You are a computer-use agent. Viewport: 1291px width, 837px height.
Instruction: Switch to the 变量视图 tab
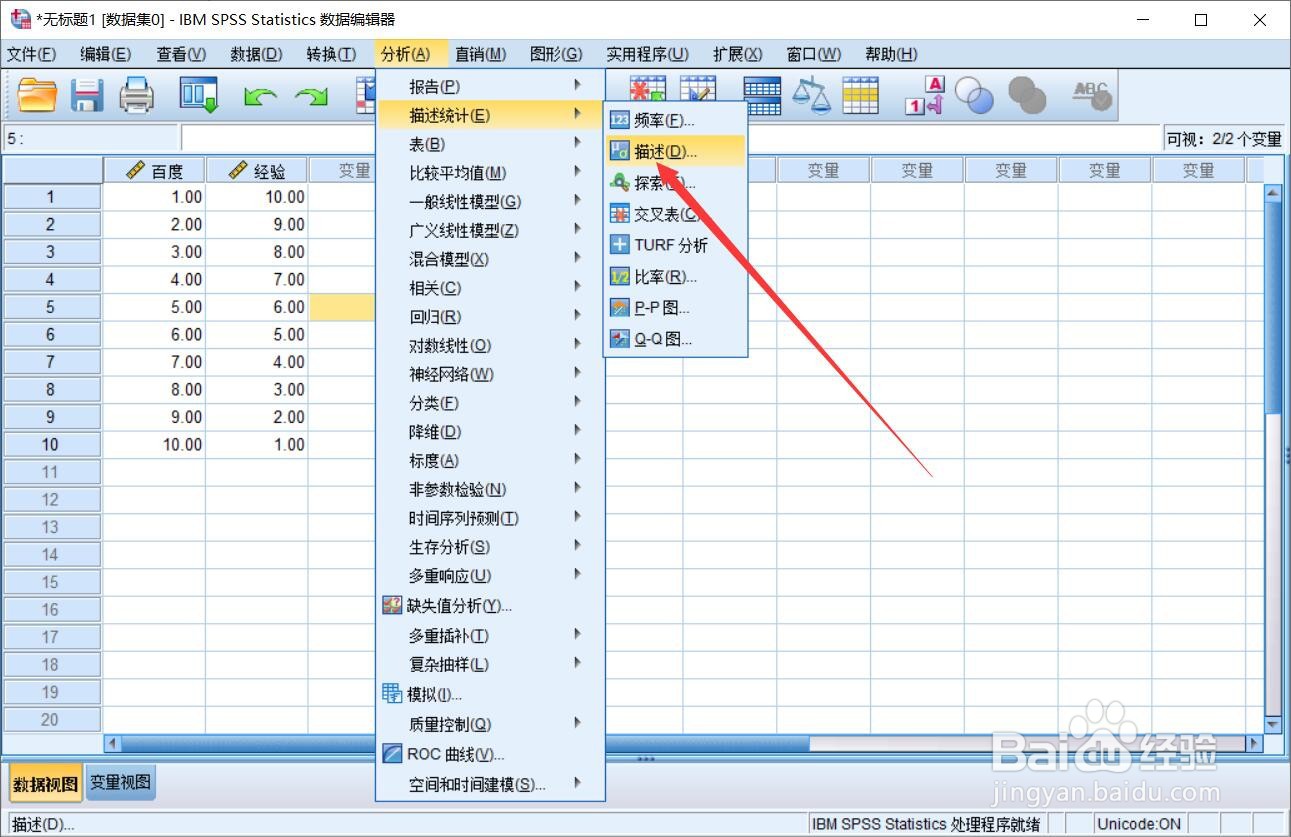tap(121, 783)
